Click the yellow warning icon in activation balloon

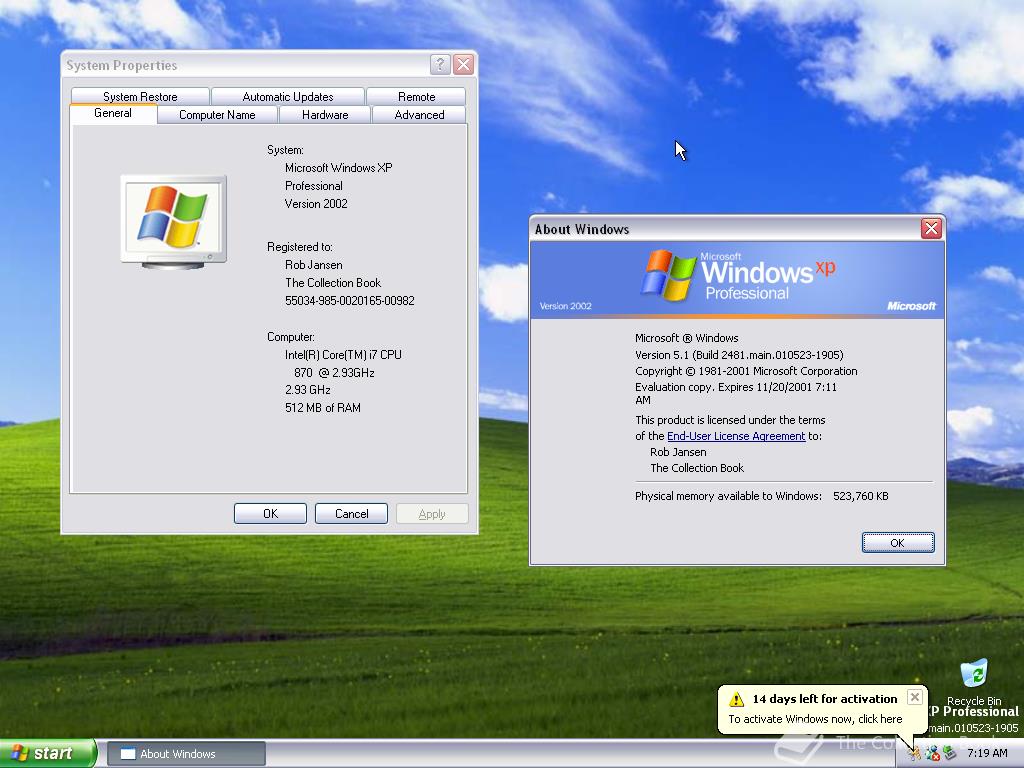[x=736, y=699]
